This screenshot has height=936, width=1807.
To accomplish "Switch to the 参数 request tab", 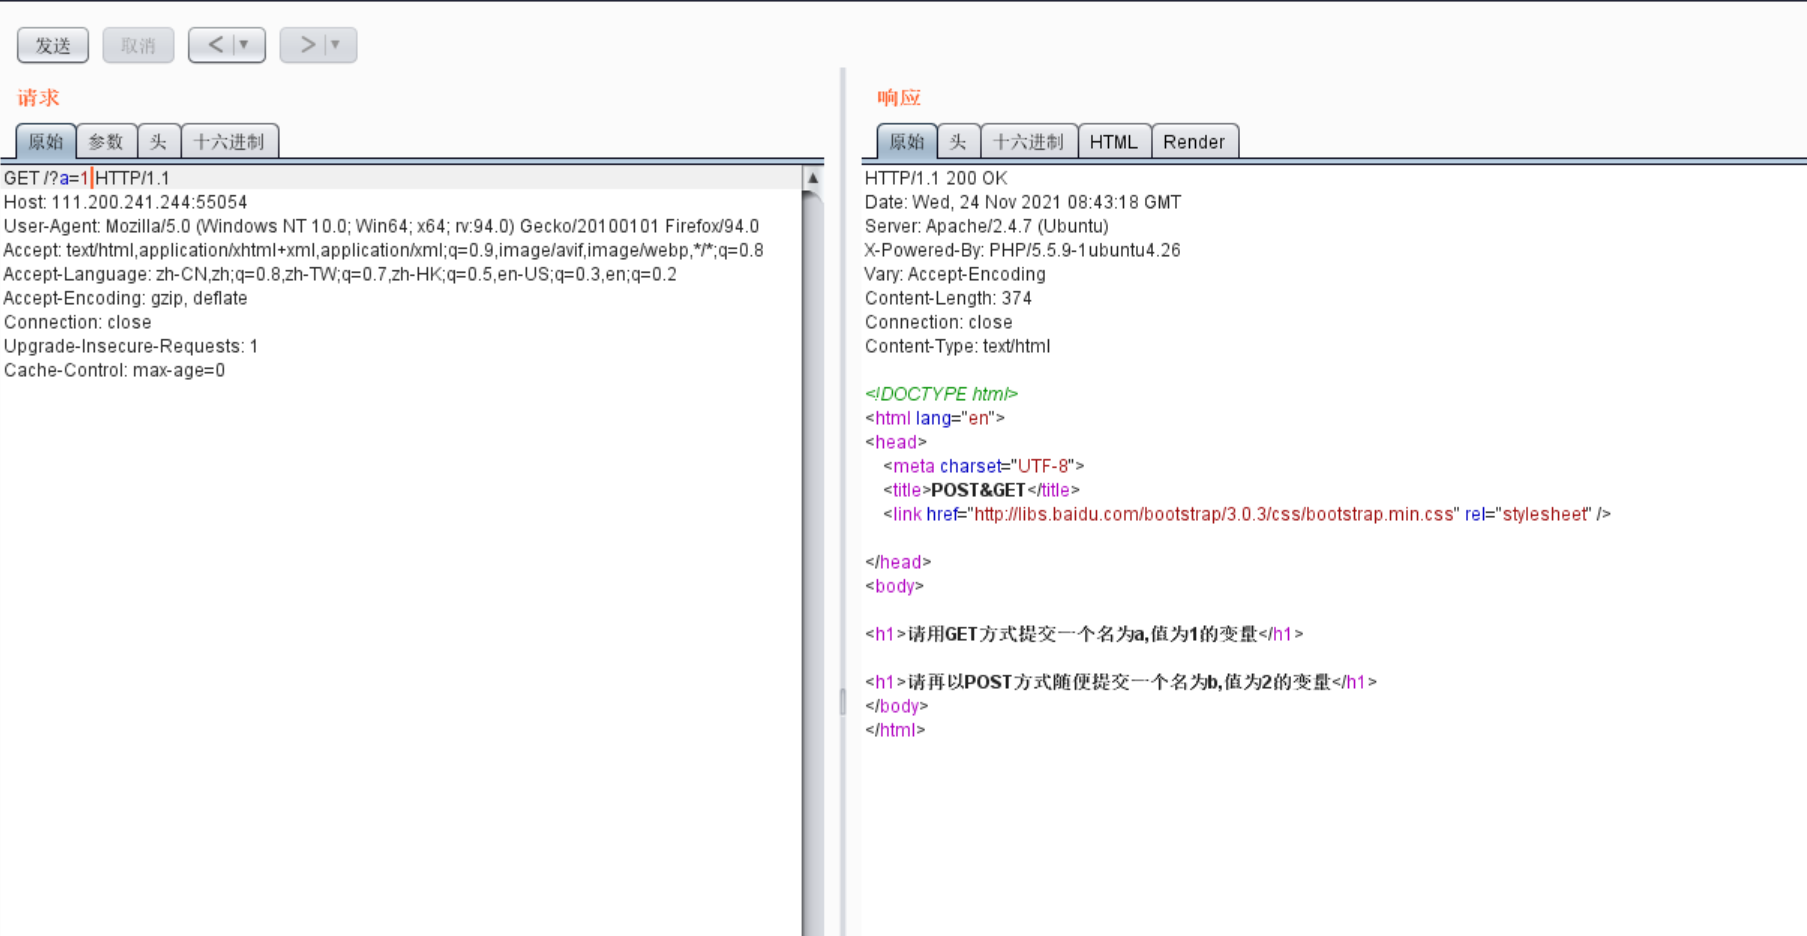I will coord(106,141).
